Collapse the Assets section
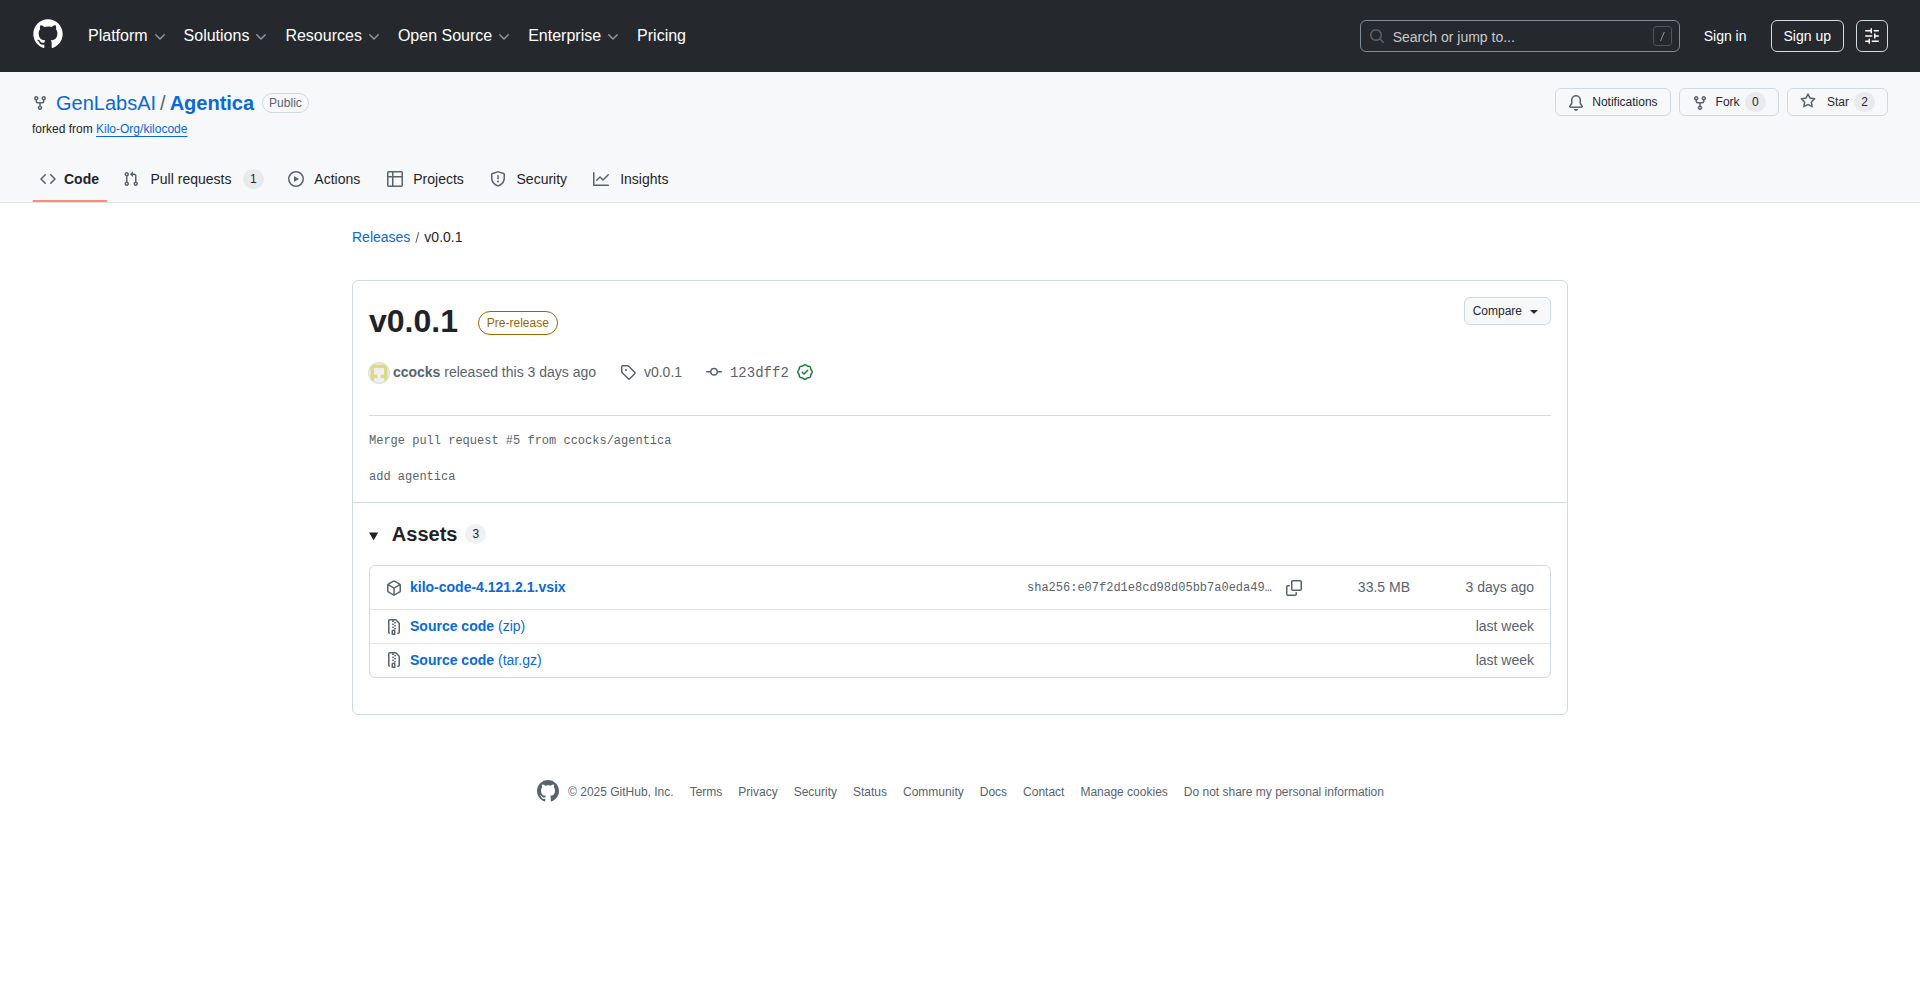This screenshot has height=993, width=1920. pyautogui.click(x=374, y=535)
